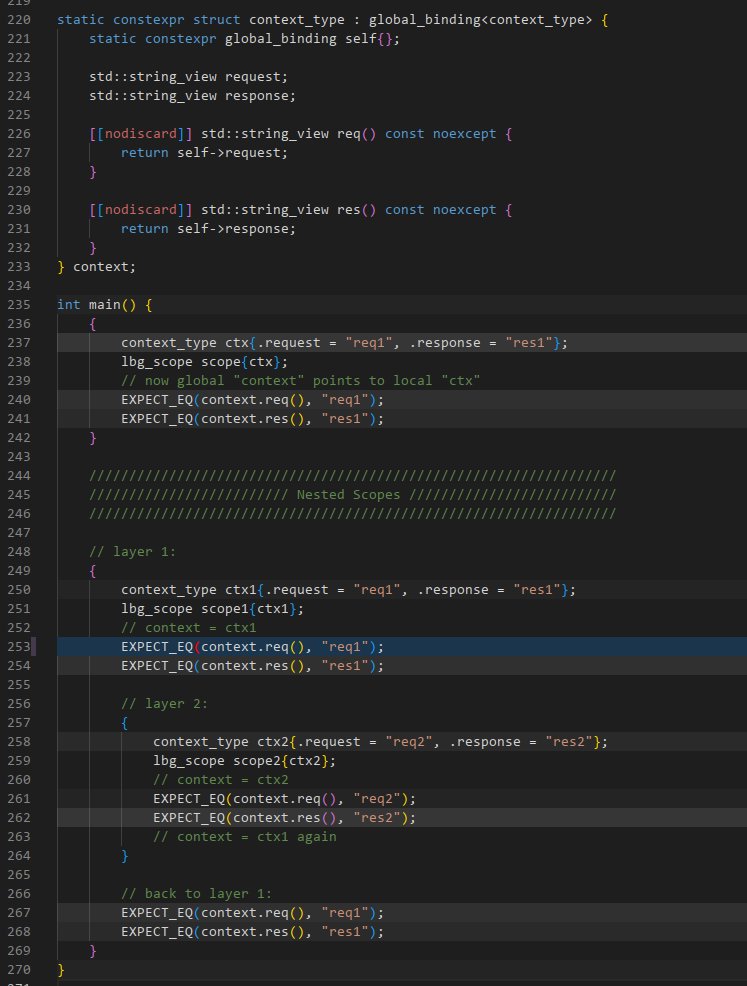
Task: Click '[[nodiscard]]' attribute on line 230
Action: coord(141,209)
